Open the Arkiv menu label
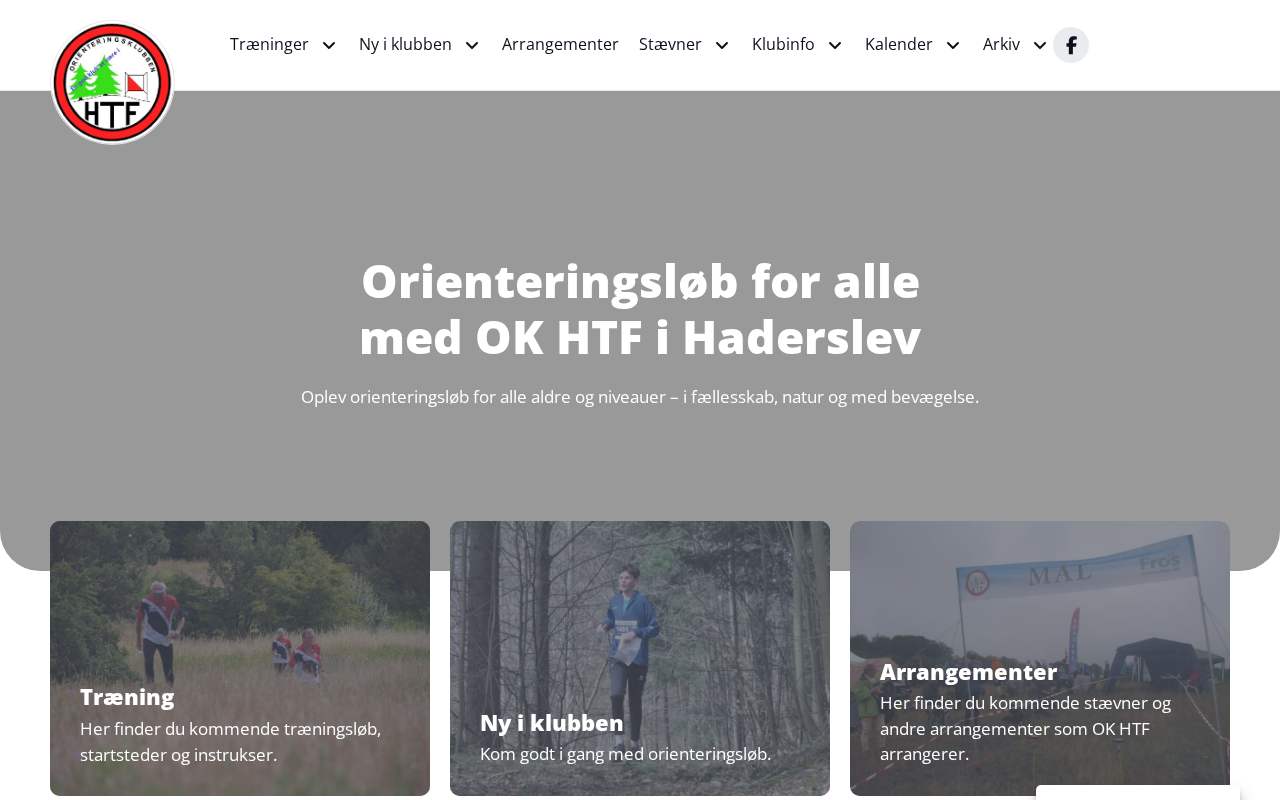 1001,44
